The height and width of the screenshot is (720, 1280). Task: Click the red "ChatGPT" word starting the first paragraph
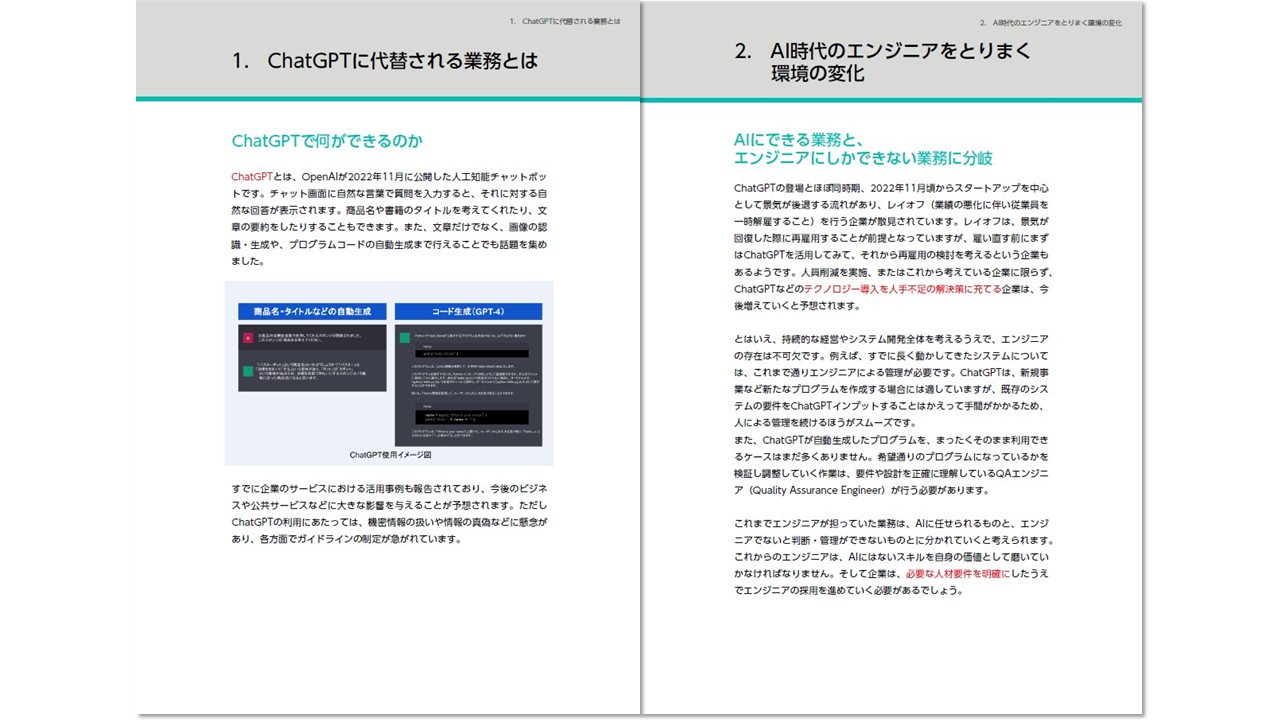click(252, 177)
